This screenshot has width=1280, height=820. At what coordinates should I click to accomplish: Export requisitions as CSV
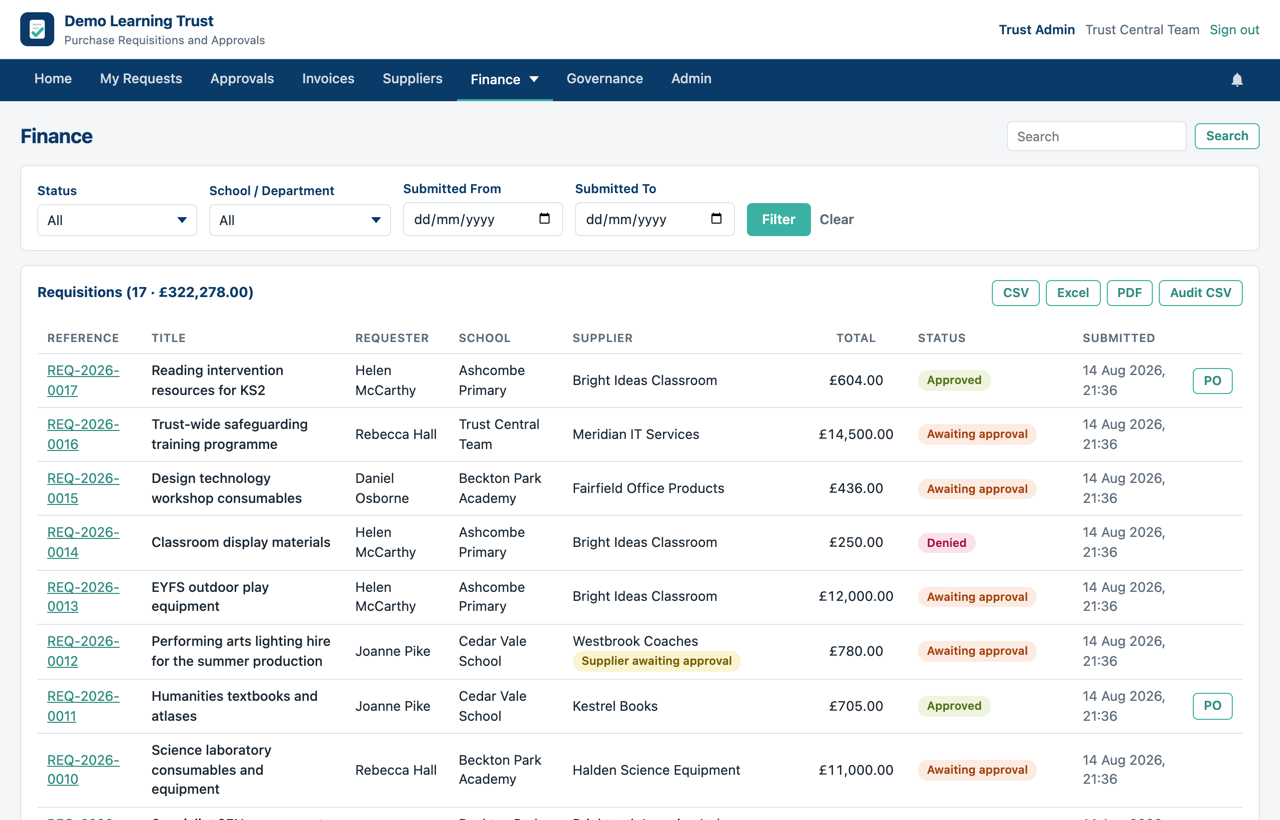tap(1016, 293)
